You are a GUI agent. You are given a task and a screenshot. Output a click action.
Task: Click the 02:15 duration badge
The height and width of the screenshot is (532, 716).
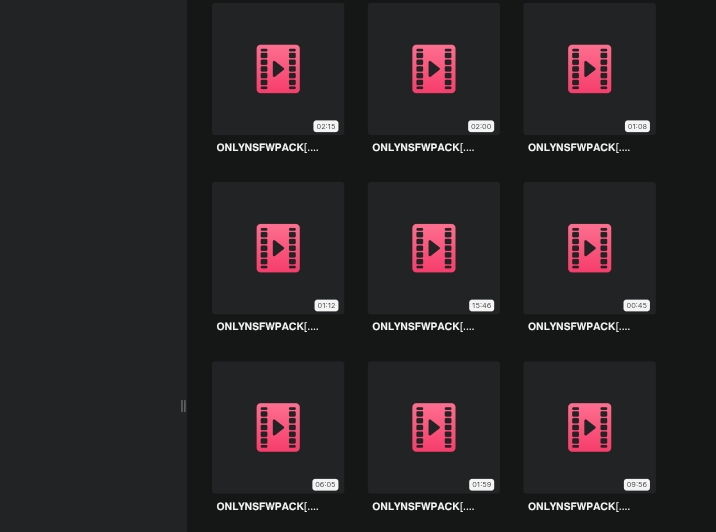click(326, 126)
